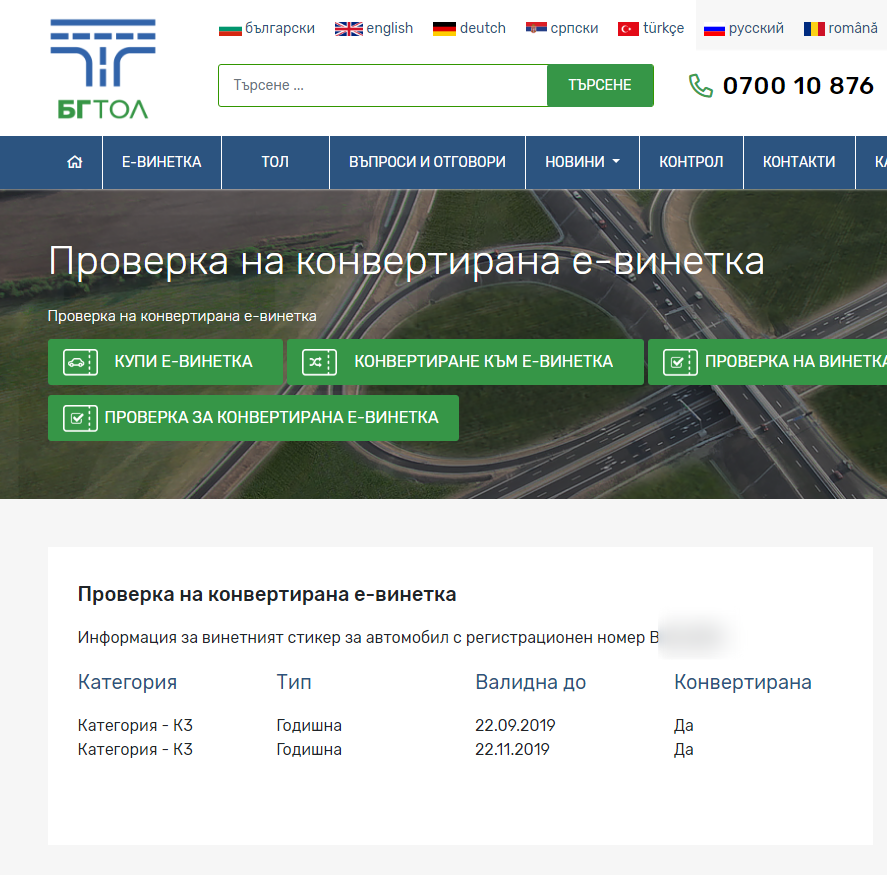Image resolution: width=887 pixels, height=875 pixels.
Task: Click the Bulgarian flag icon
Action: coord(229,28)
